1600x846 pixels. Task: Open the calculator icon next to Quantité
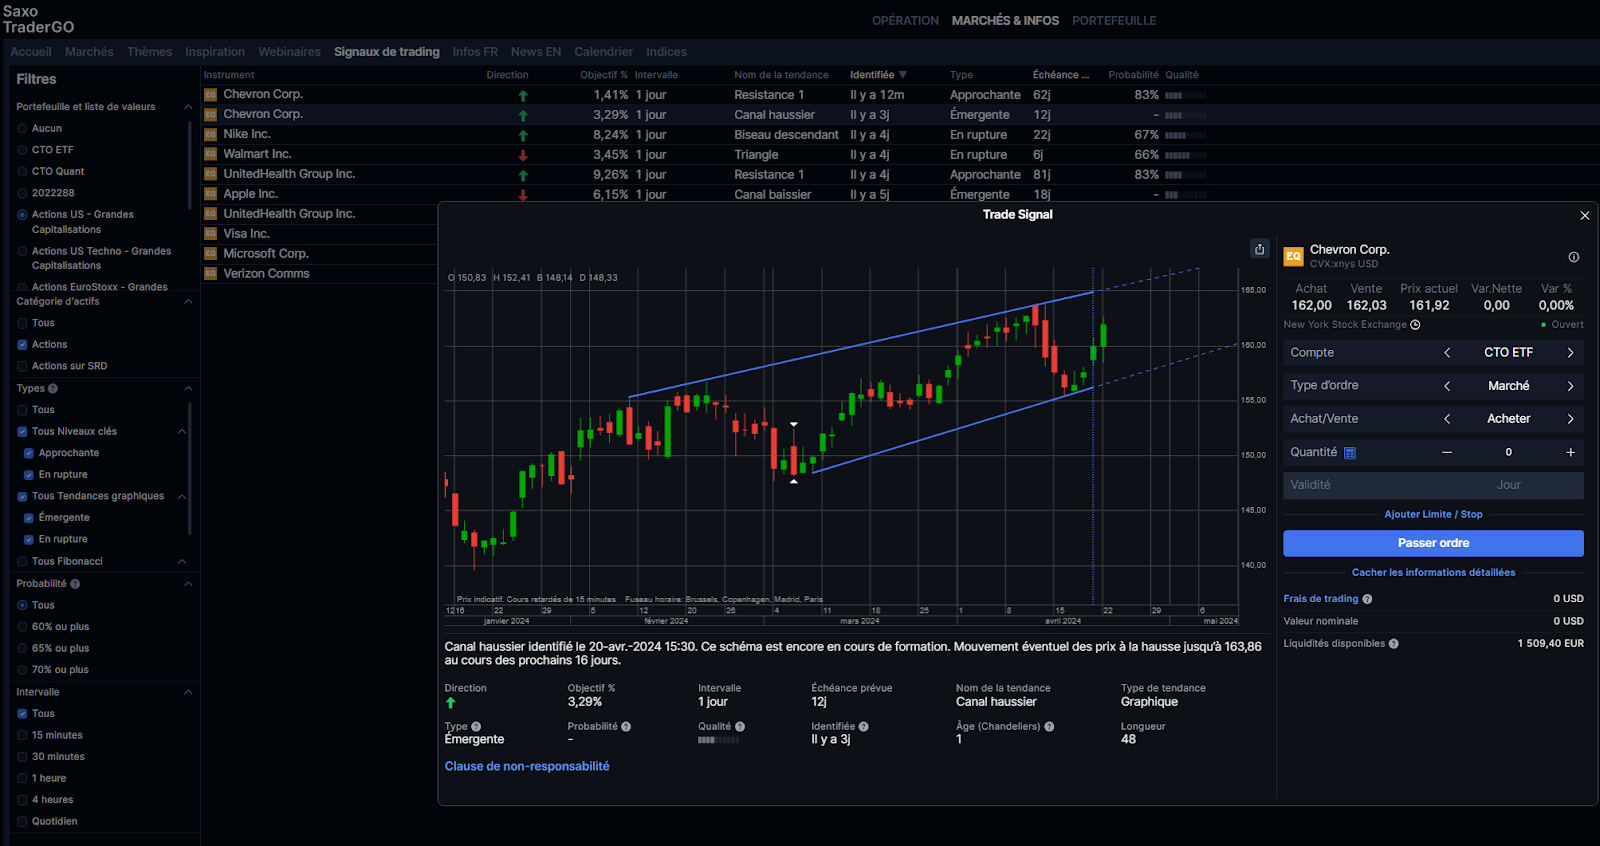1349,453
